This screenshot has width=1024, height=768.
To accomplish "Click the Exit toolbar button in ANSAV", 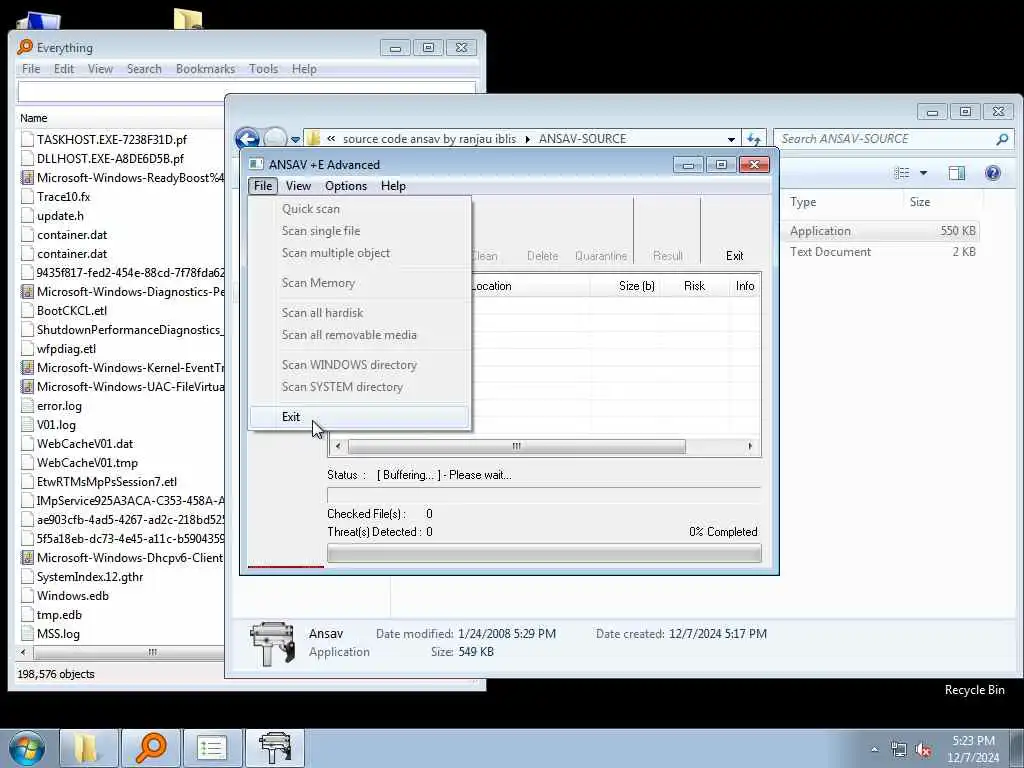I will (x=734, y=255).
